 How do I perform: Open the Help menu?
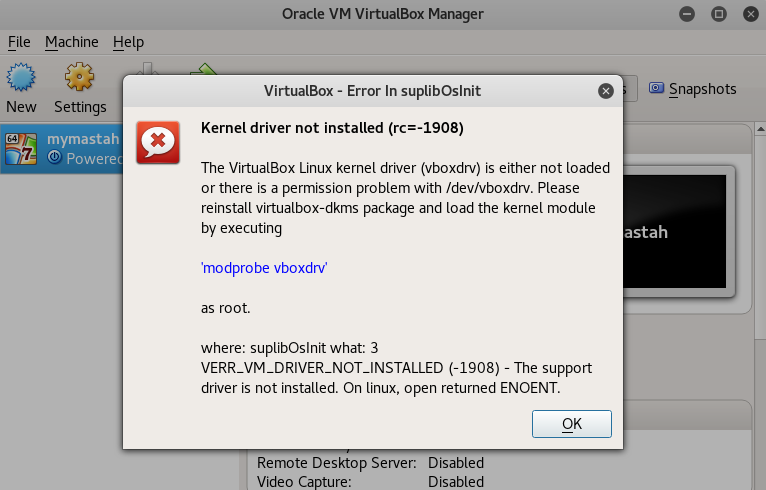click(x=128, y=42)
